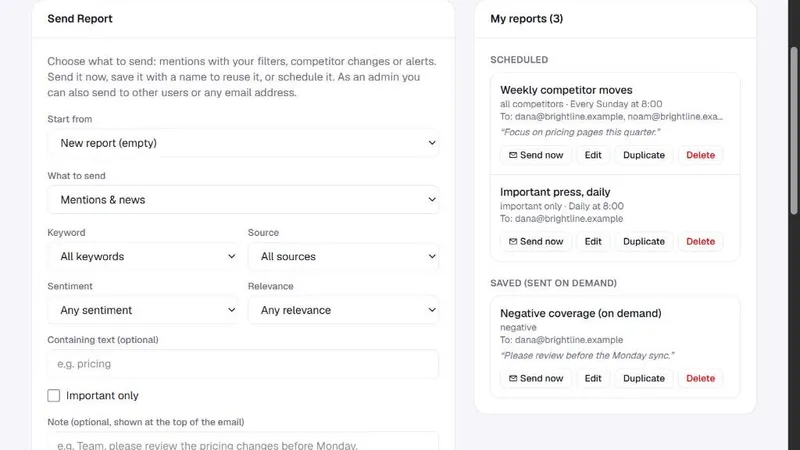Image resolution: width=800 pixels, height=450 pixels.
Task: Click 'all competitors · Every Sunday at 8:00' text
Action: [581, 104]
